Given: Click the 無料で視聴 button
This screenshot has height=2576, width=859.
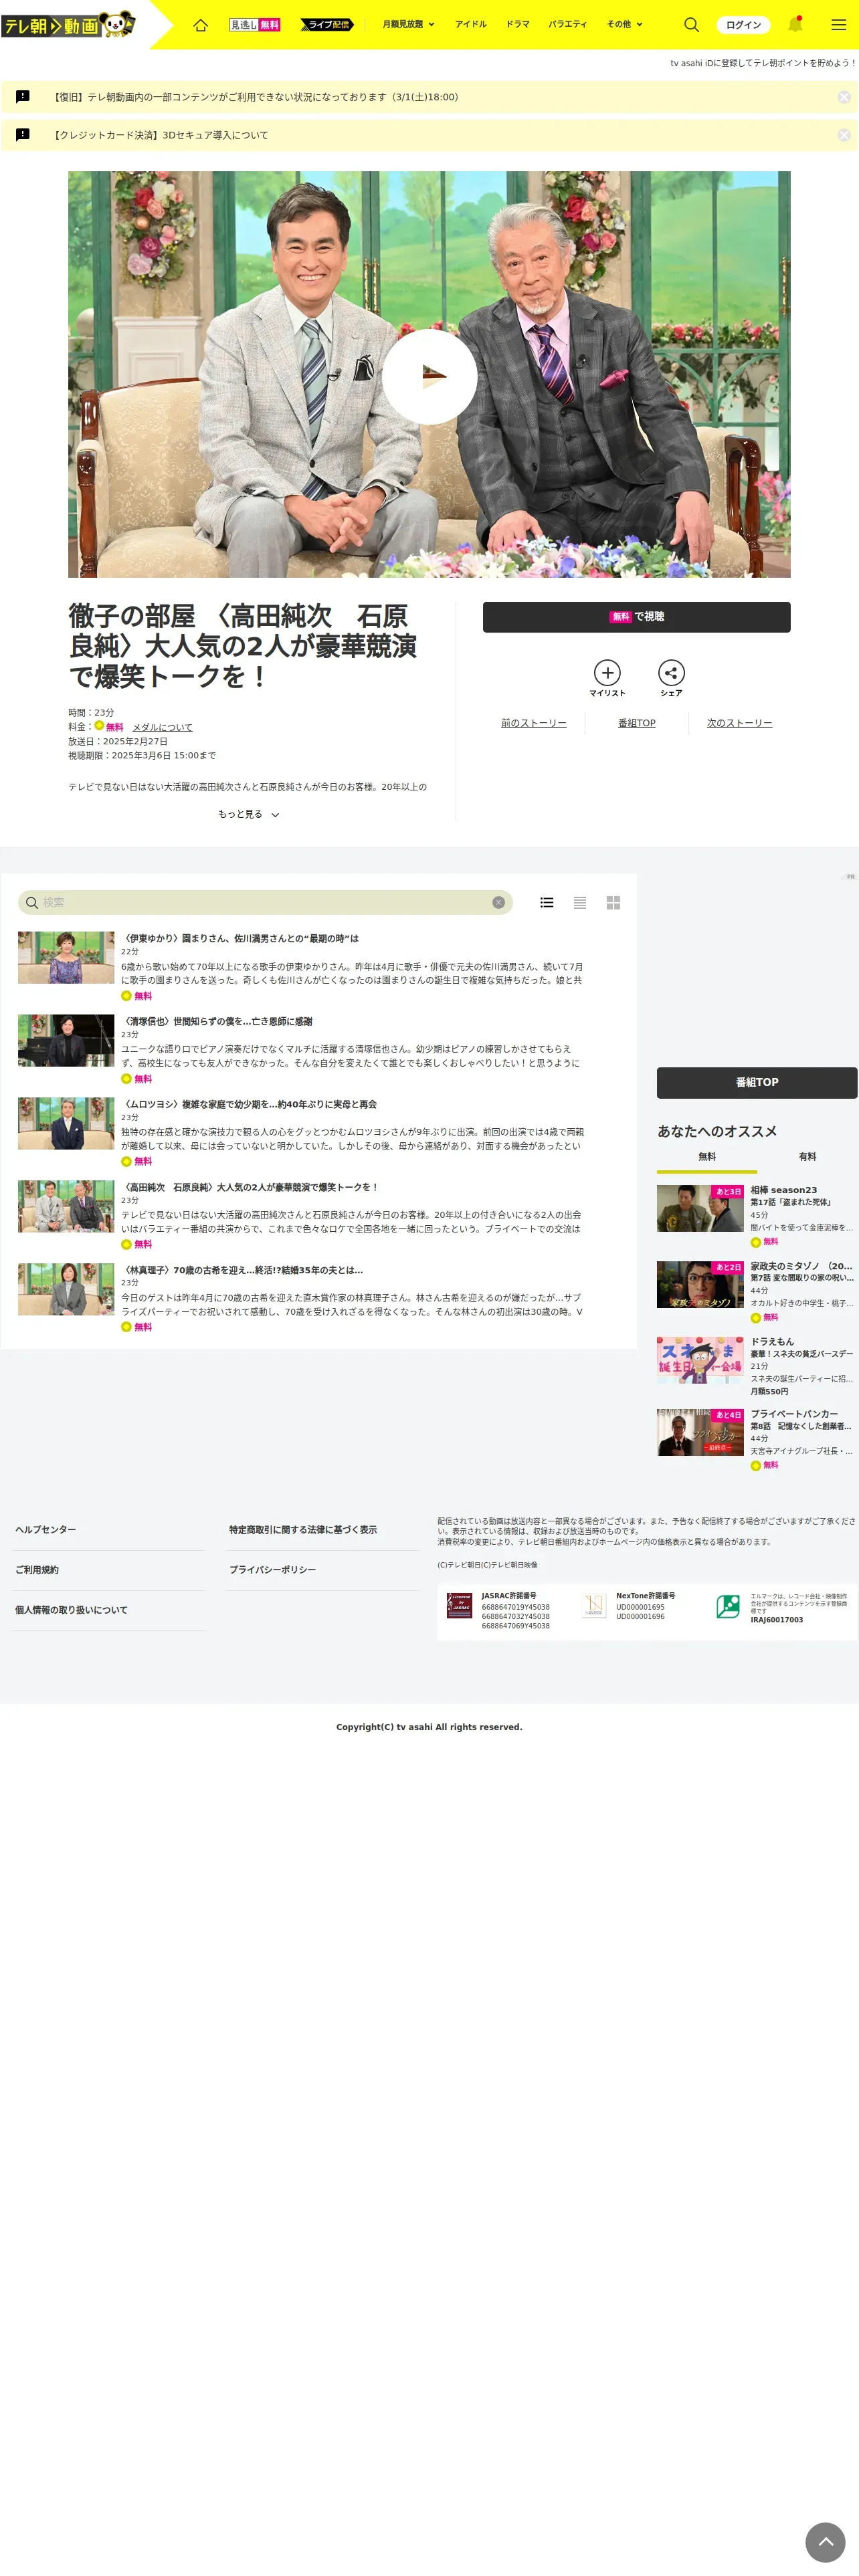Looking at the screenshot, I should click(x=636, y=617).
